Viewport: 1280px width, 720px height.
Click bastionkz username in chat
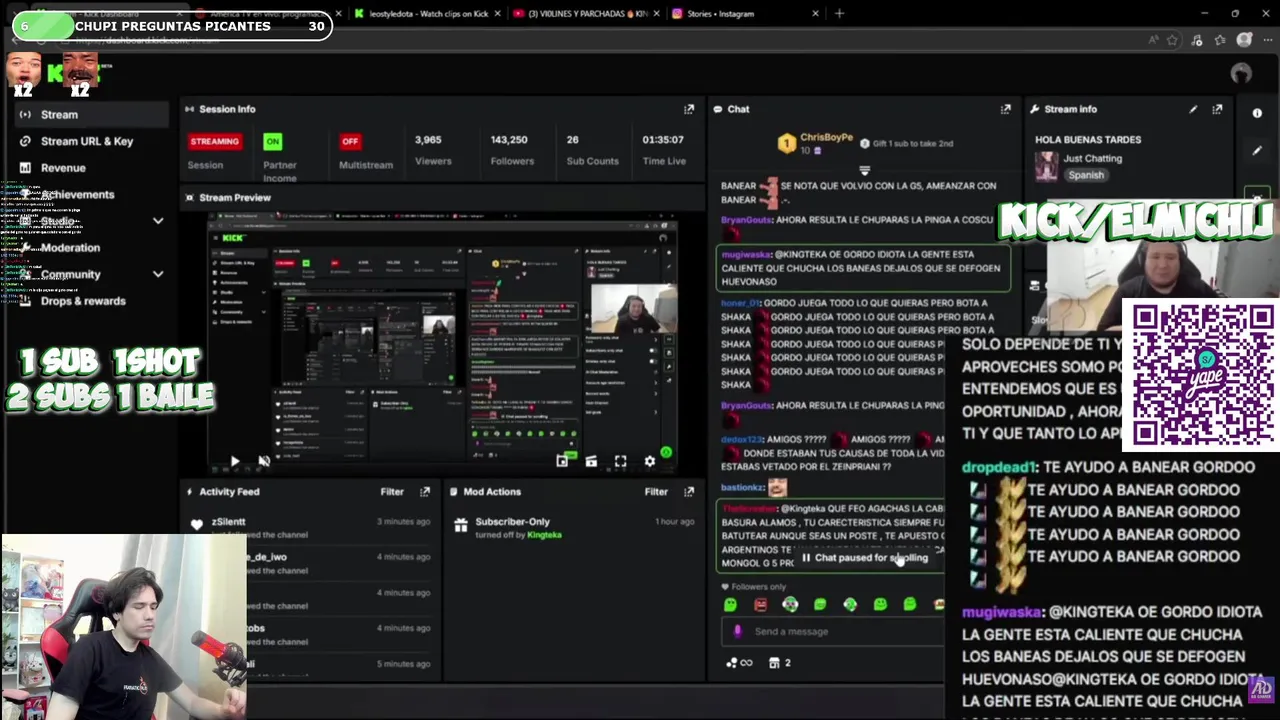point(743,487)
